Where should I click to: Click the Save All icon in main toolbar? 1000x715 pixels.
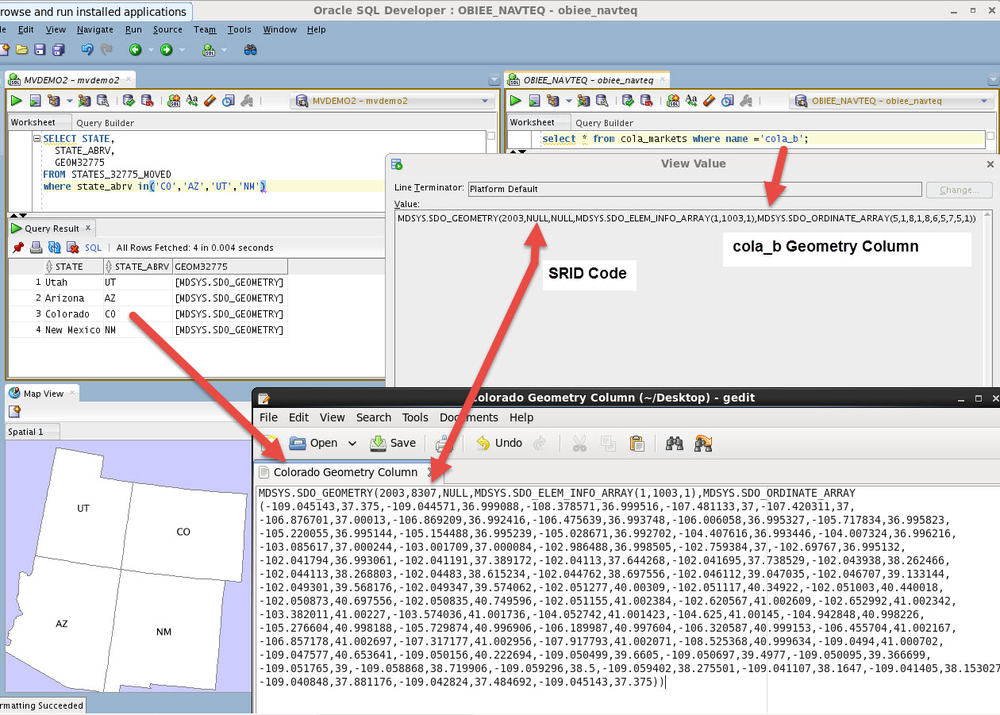pos(58,50)
